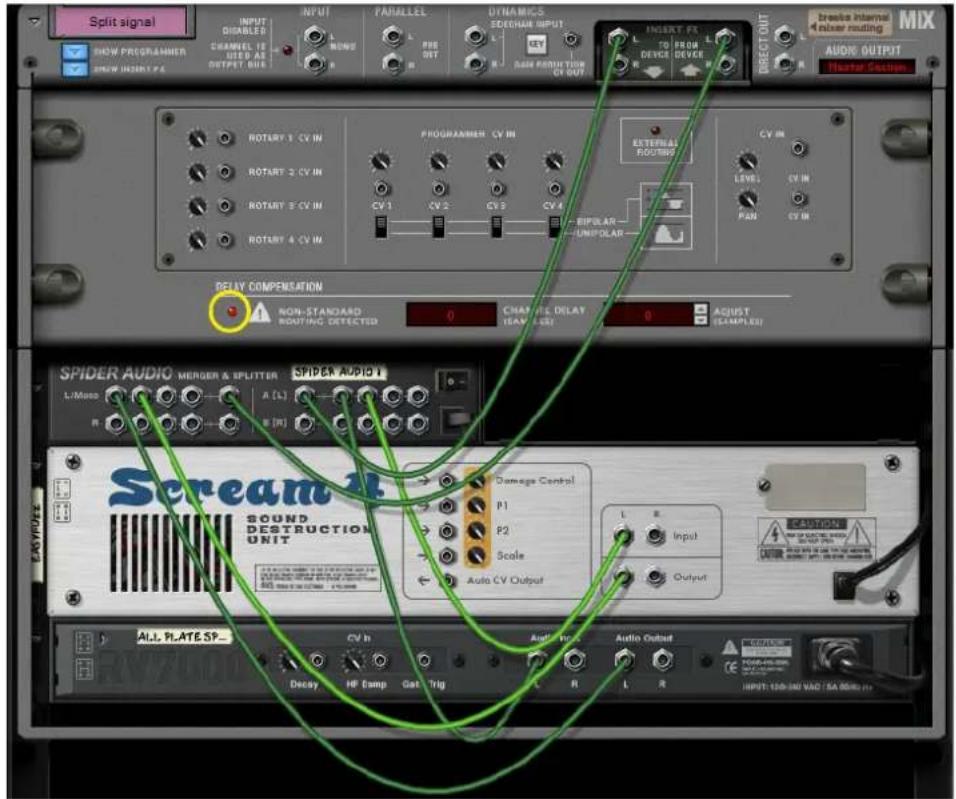Select Spider Audio first L/Mono merge input
This screenshot has width=956, height=799.
point(115,397)
